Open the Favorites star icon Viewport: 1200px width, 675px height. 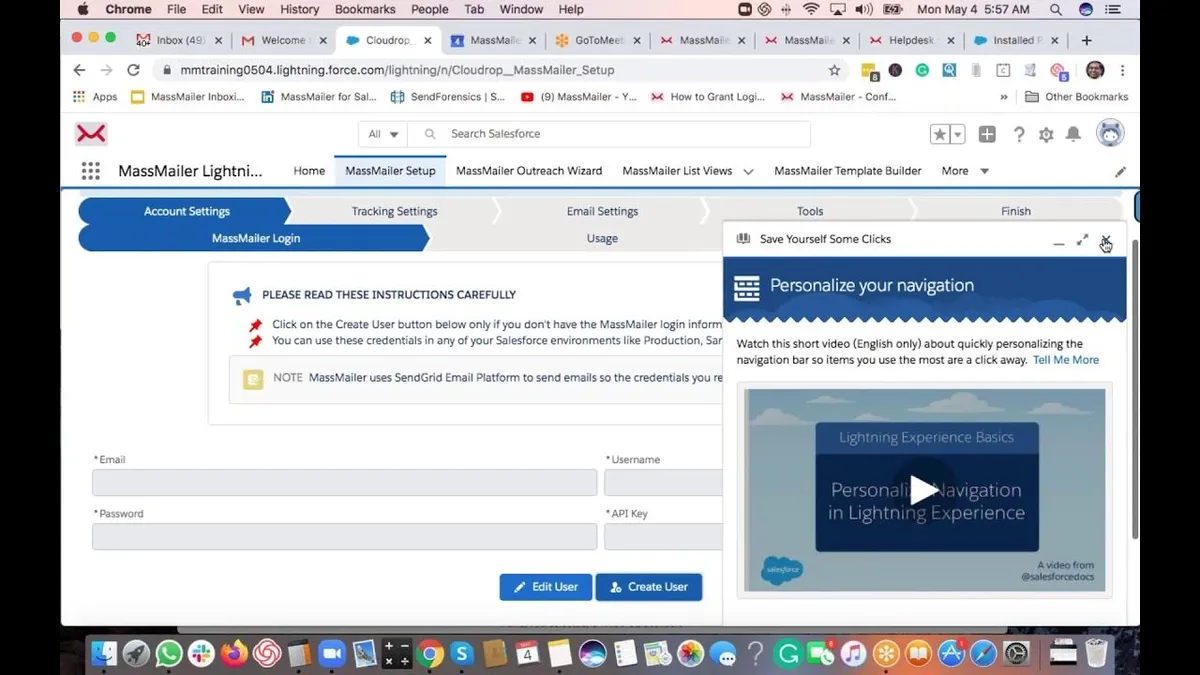click(x=939, y=134)
